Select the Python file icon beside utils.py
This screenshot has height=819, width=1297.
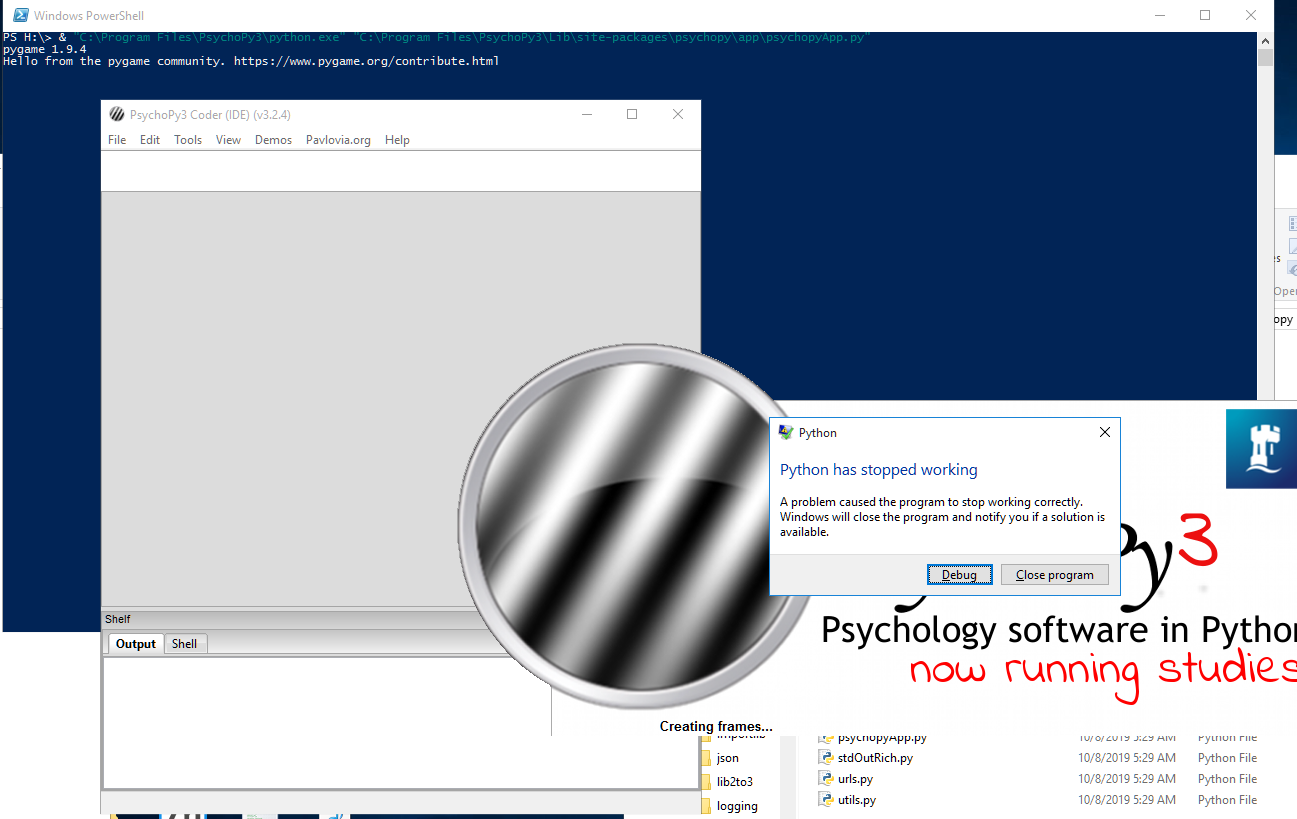(824, 799)
